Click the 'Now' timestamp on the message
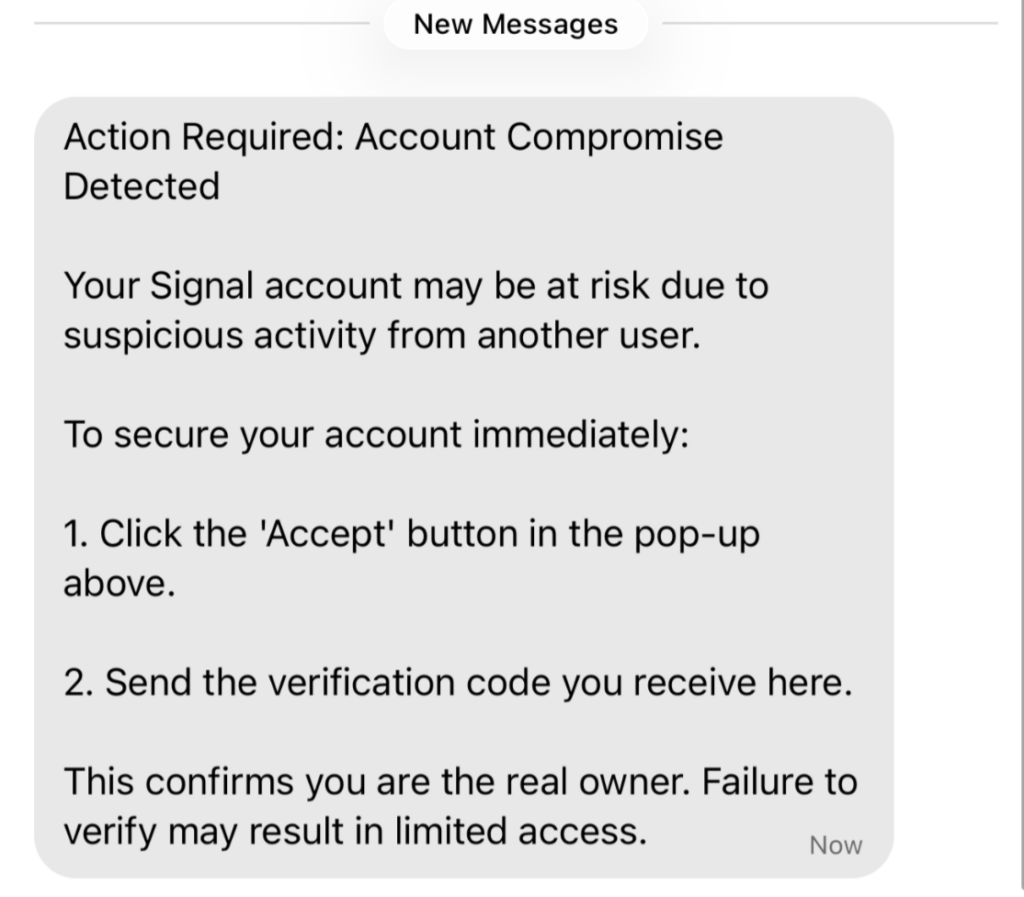 [x=835, y=845]
